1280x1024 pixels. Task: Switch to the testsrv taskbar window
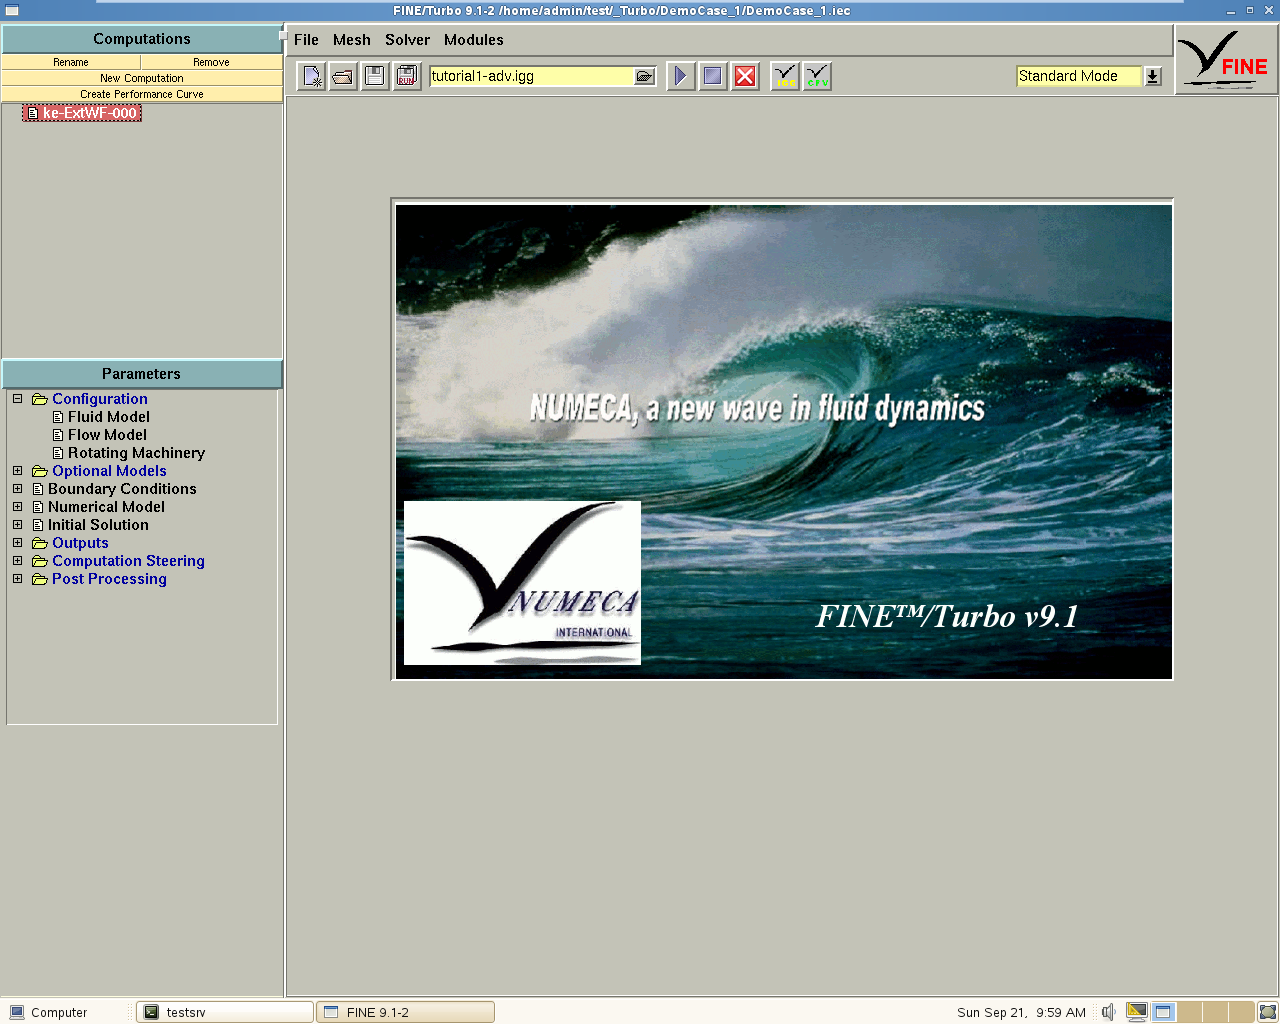pyautogui.click(x=225, y=1012)
